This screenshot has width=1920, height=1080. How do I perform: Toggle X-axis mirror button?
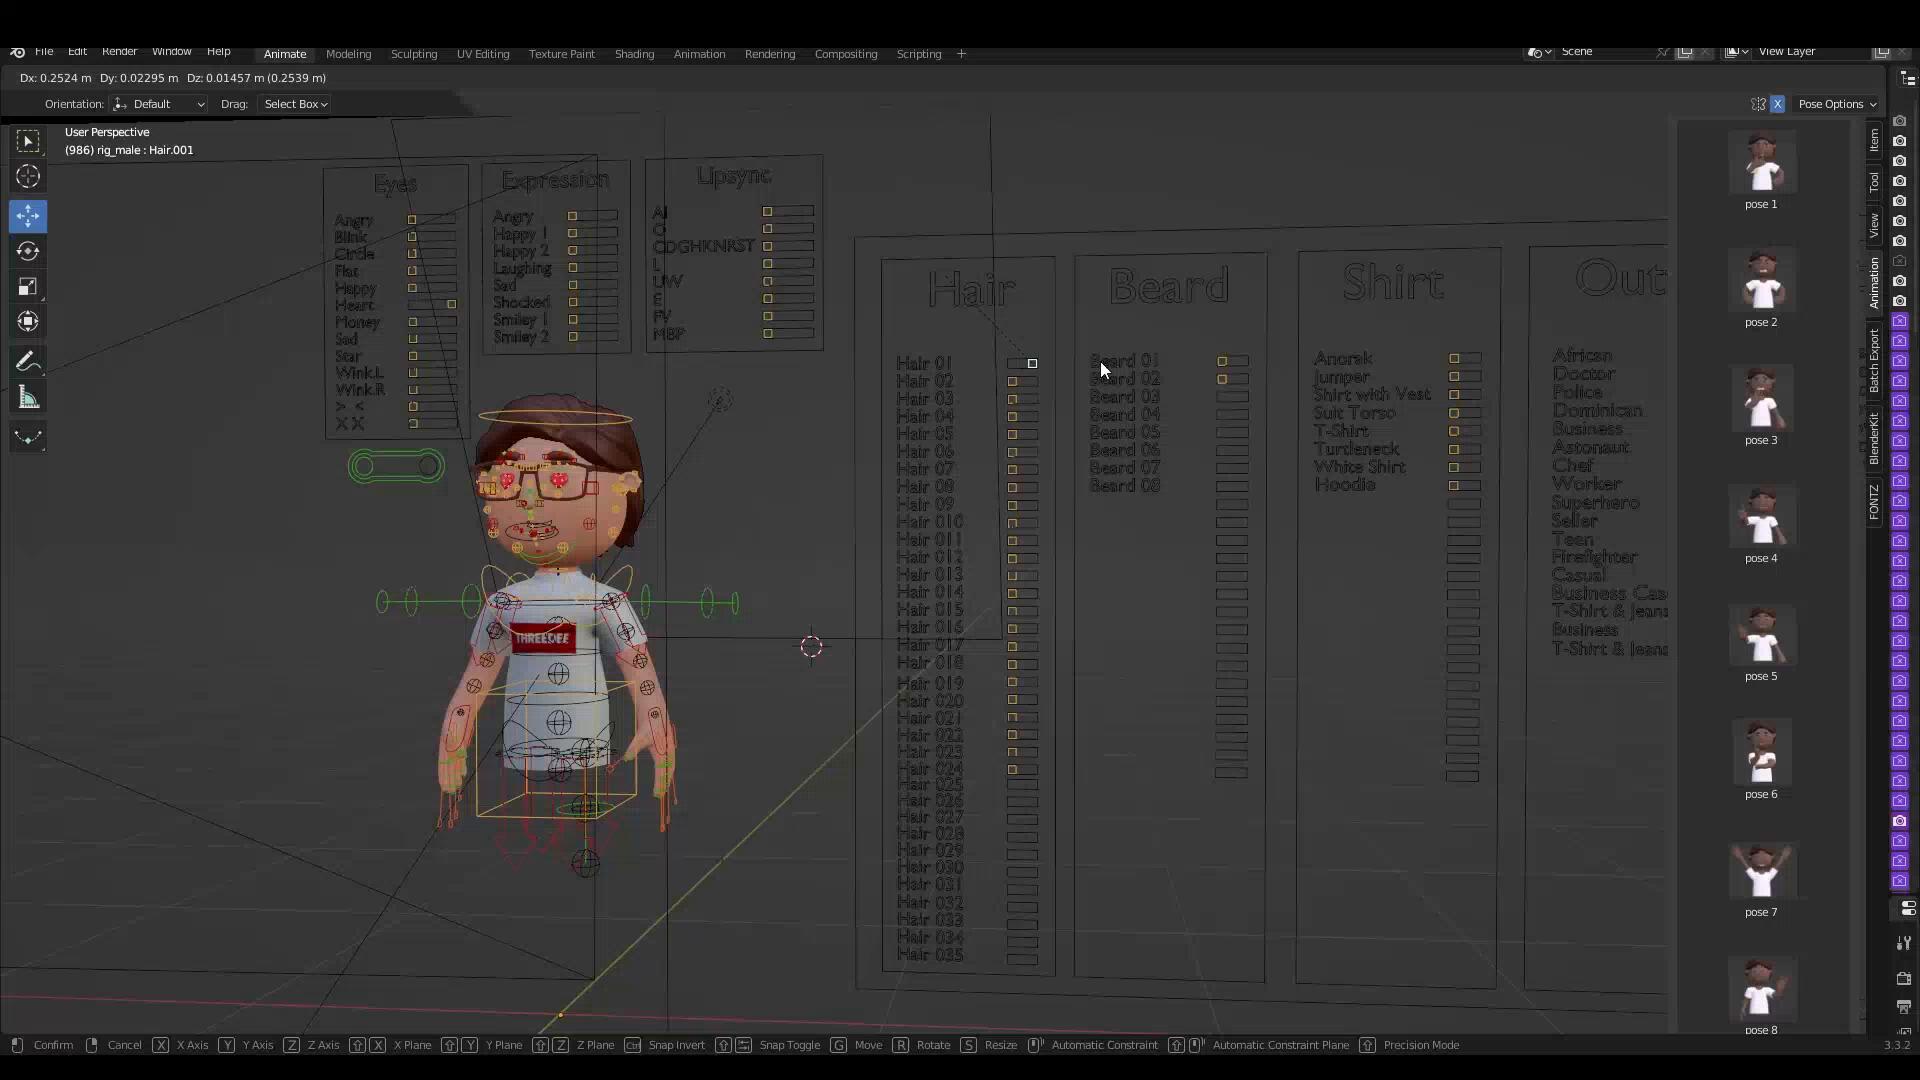coord(1777,104)
